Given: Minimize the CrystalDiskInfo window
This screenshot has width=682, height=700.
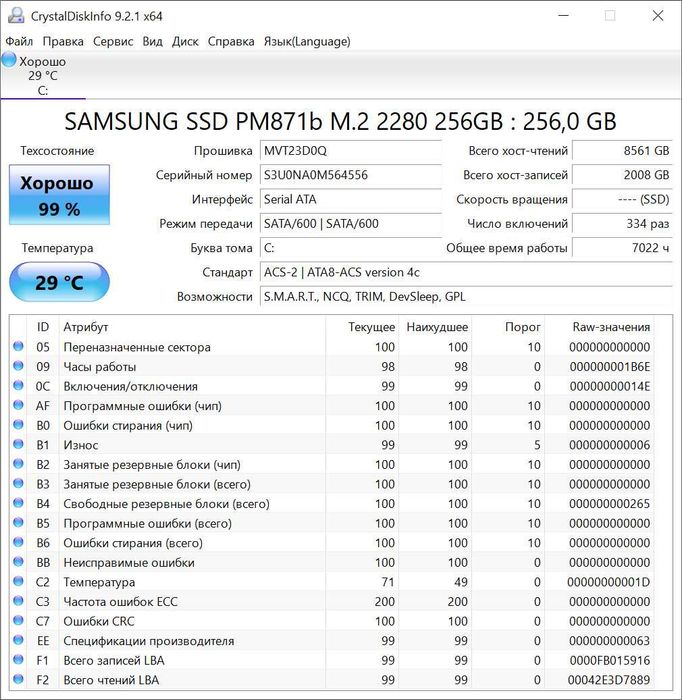Looking at the screenshot, I should pyautogui.click(x=564, y=16).
